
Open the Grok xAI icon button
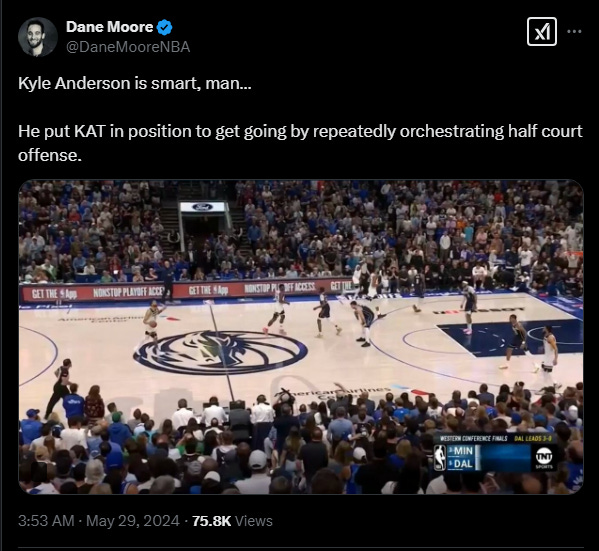pos(542,32)
